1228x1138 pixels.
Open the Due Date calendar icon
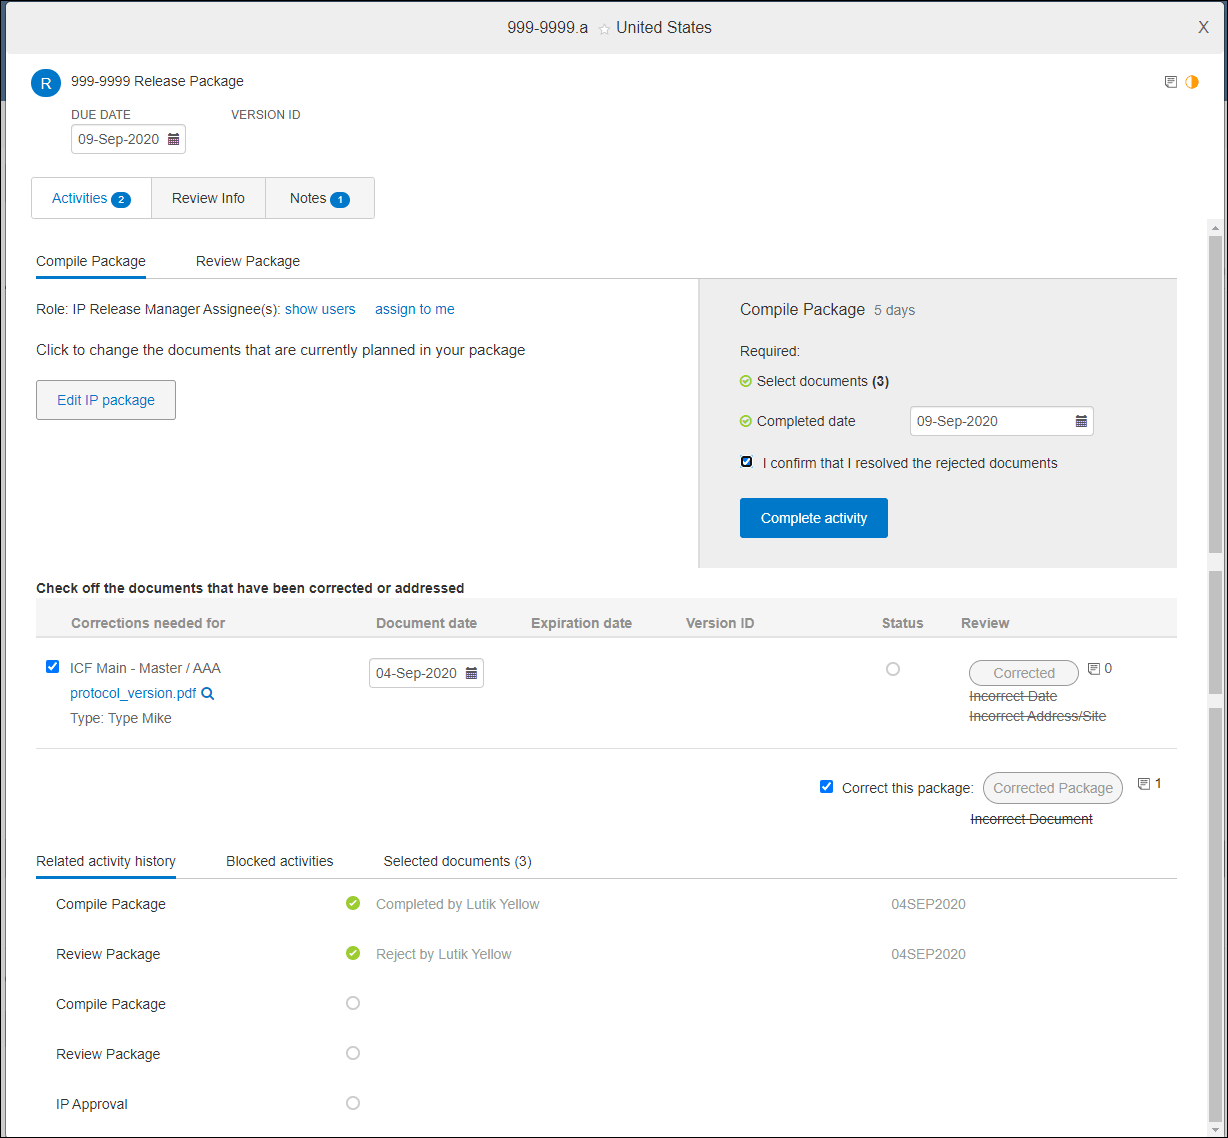point(173,139)
